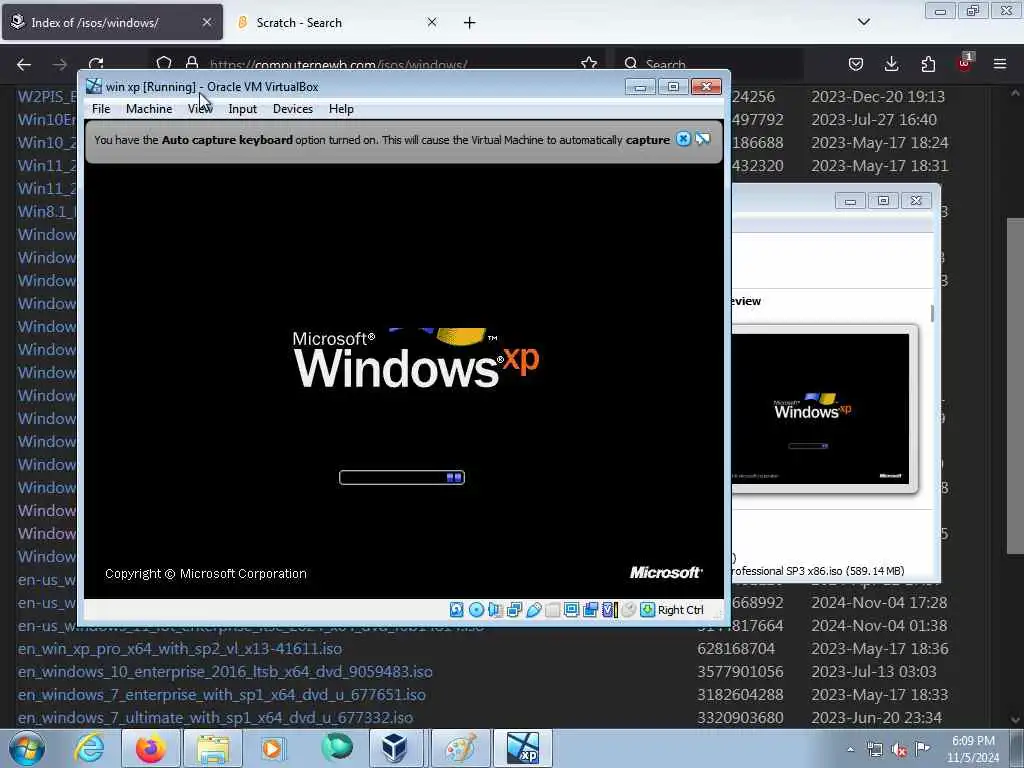Open the Firefox hamburger application menu
Viewport: 1024px width, 768px height.
(1000, 63)
